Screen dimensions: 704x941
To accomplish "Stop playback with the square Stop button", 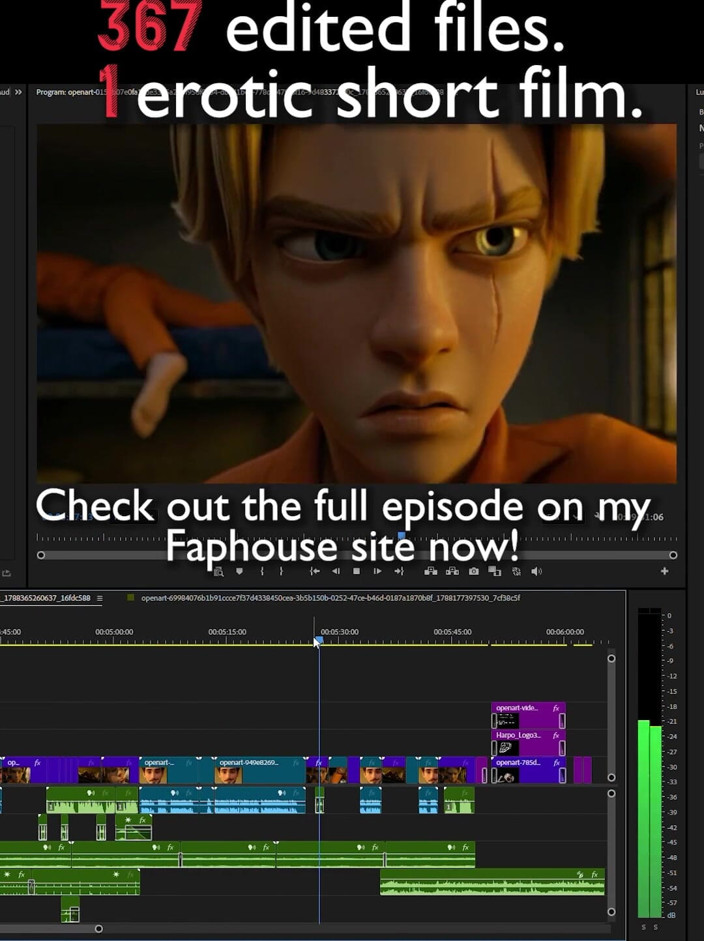I will [357, 571].
